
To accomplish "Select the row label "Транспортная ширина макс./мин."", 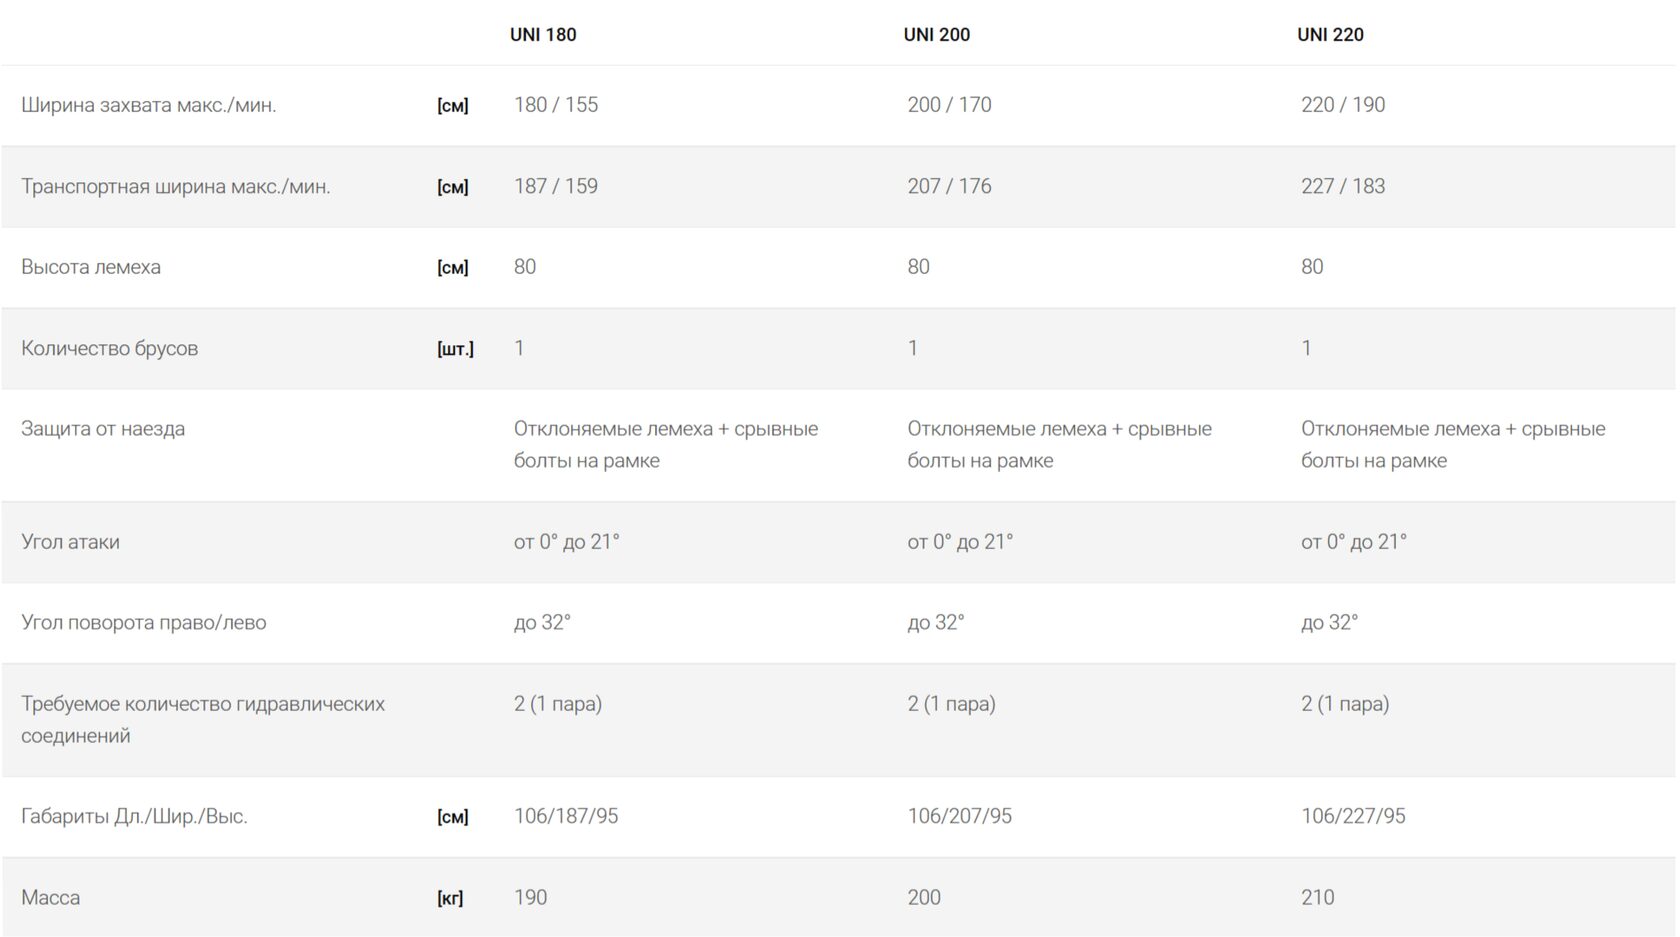I will [x=175, y=186].
